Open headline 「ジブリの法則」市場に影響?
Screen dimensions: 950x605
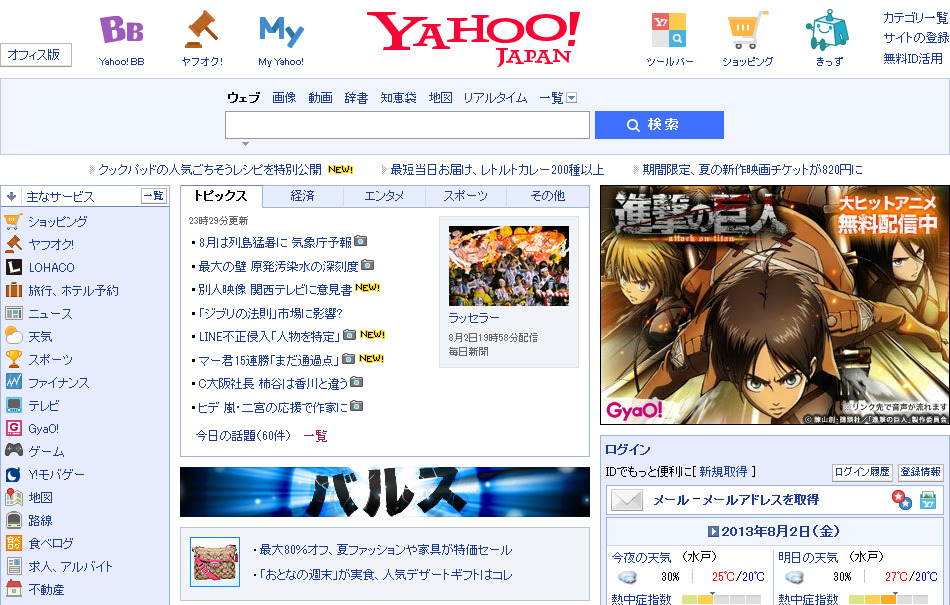point(270,313)
